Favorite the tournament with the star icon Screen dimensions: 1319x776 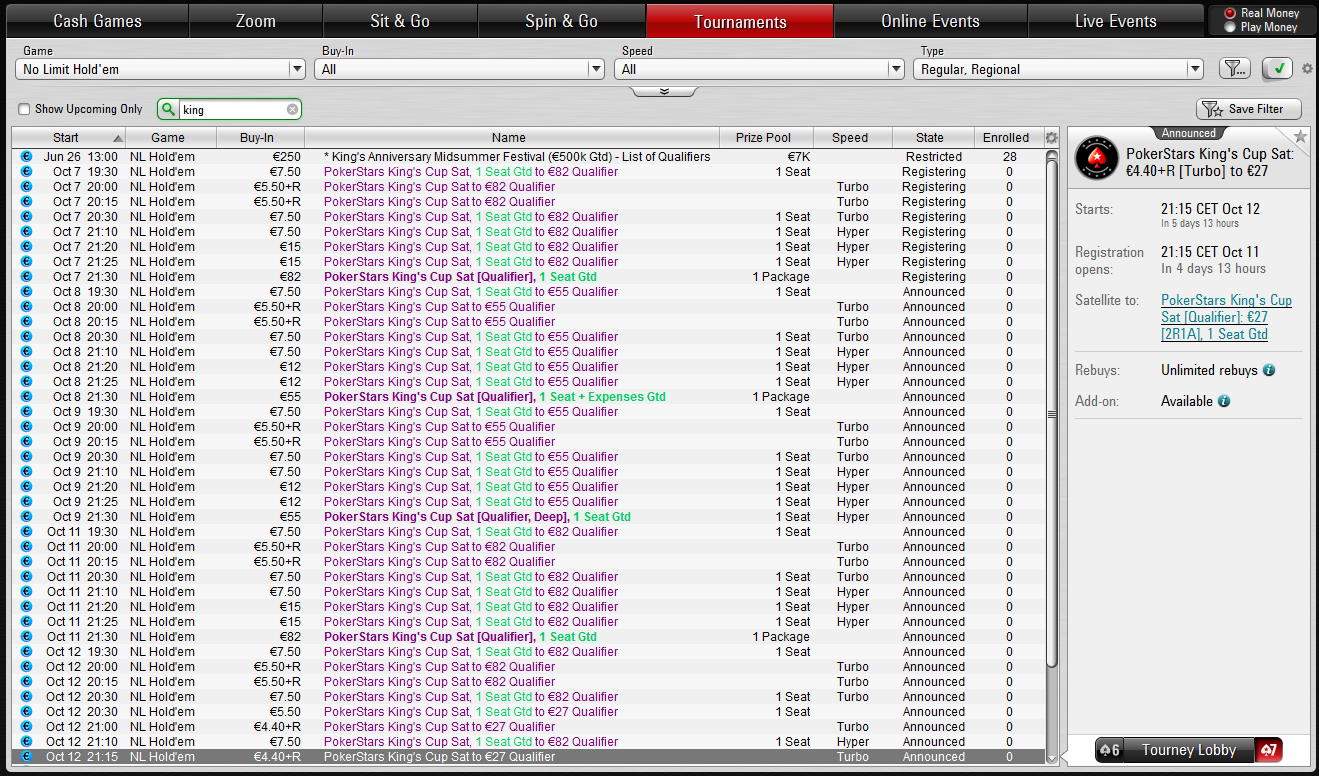[x=1300, y=136]
